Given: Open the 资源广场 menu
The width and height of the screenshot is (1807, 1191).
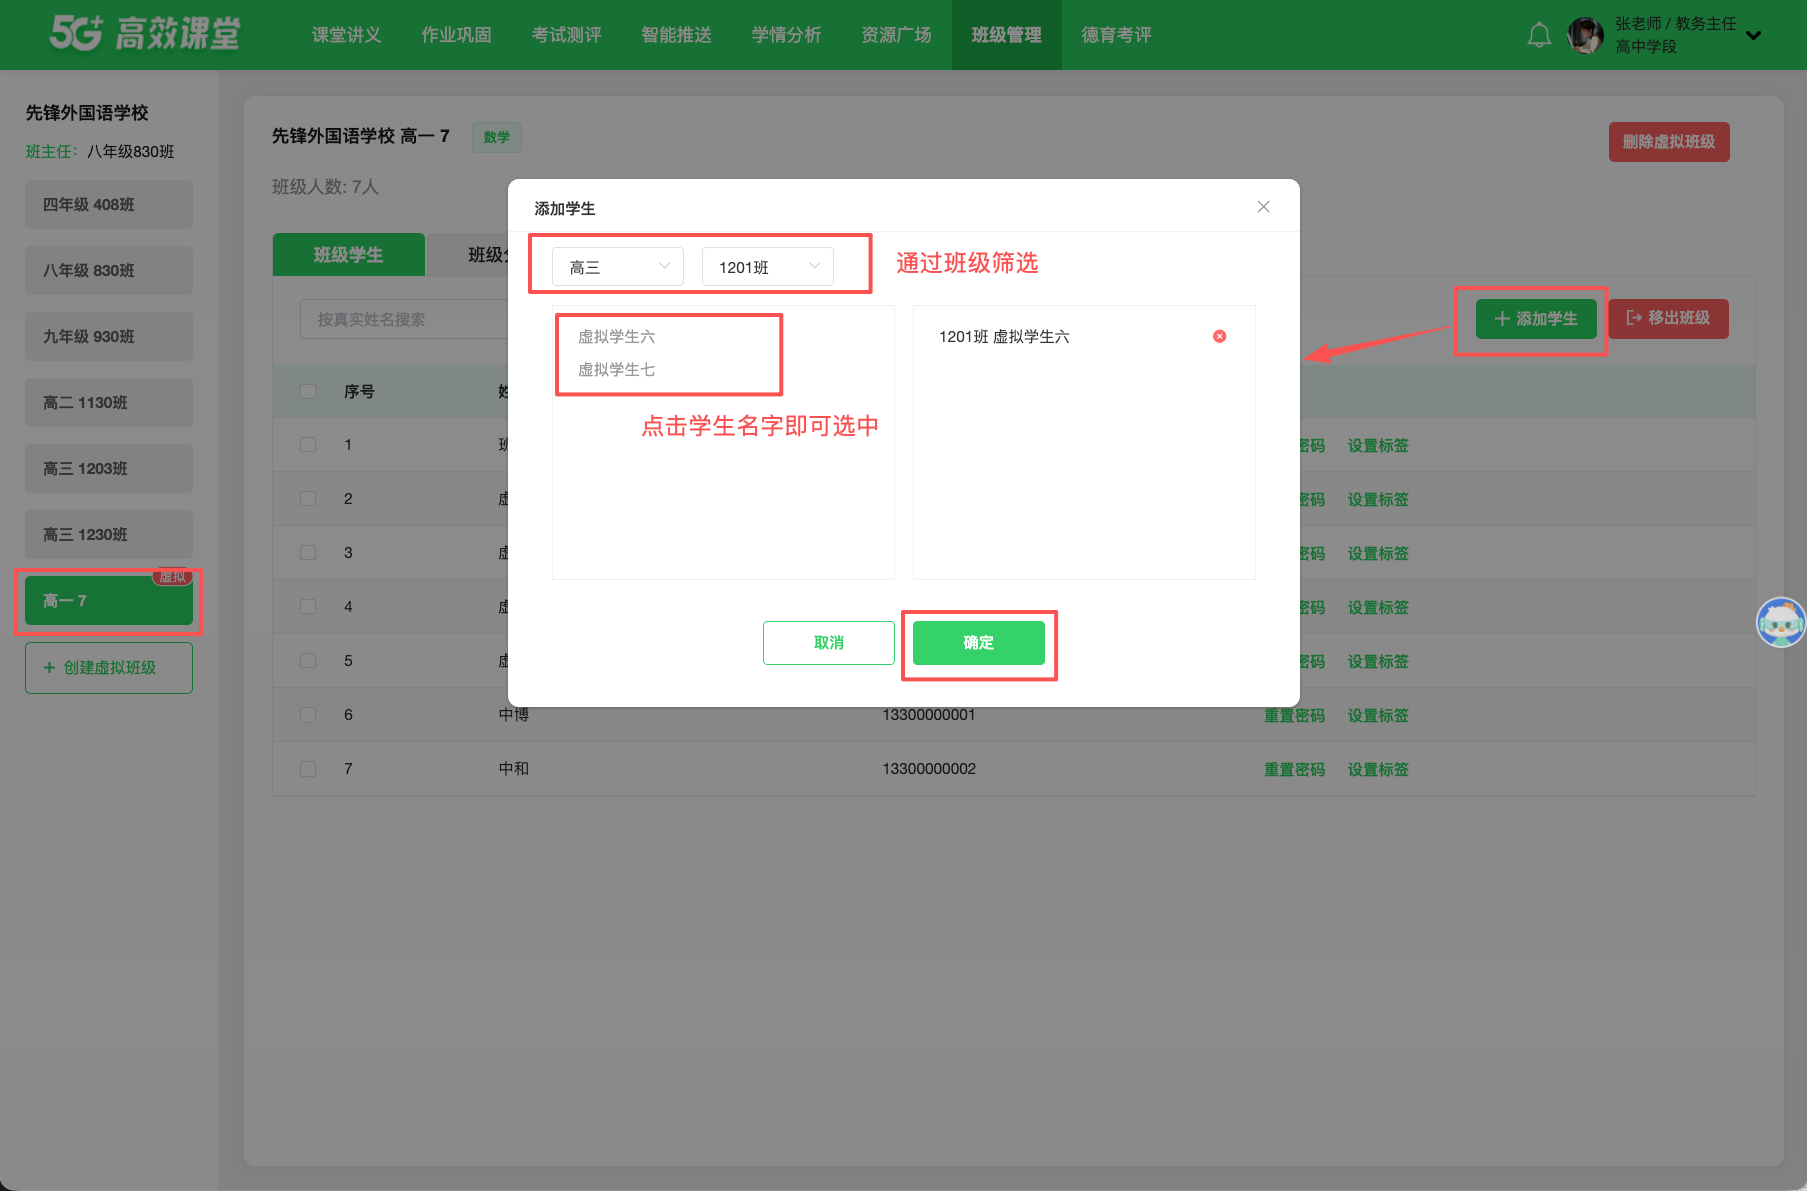Looking at the screenshot, I should click(x=897, y=35).
